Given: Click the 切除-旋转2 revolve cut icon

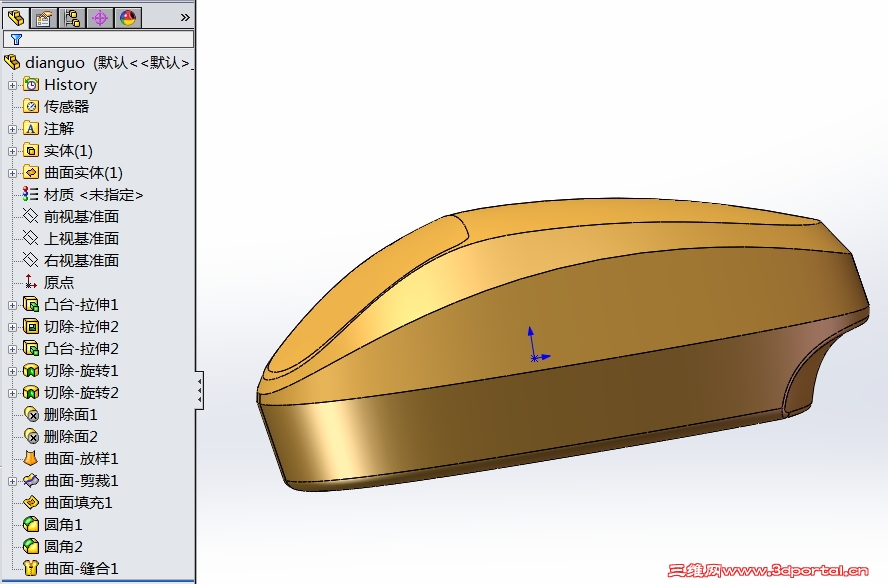Looking at the screenshot, I should click(x=31, y=393).
